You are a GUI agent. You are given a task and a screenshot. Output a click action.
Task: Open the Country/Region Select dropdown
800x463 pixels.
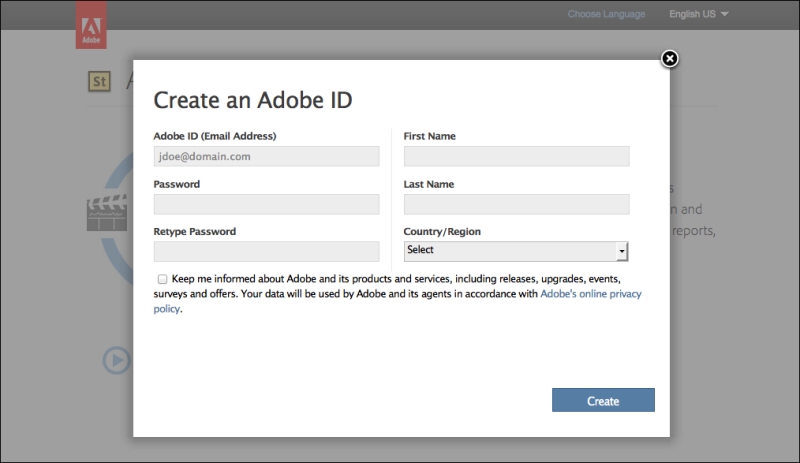[x=516, y=251]
